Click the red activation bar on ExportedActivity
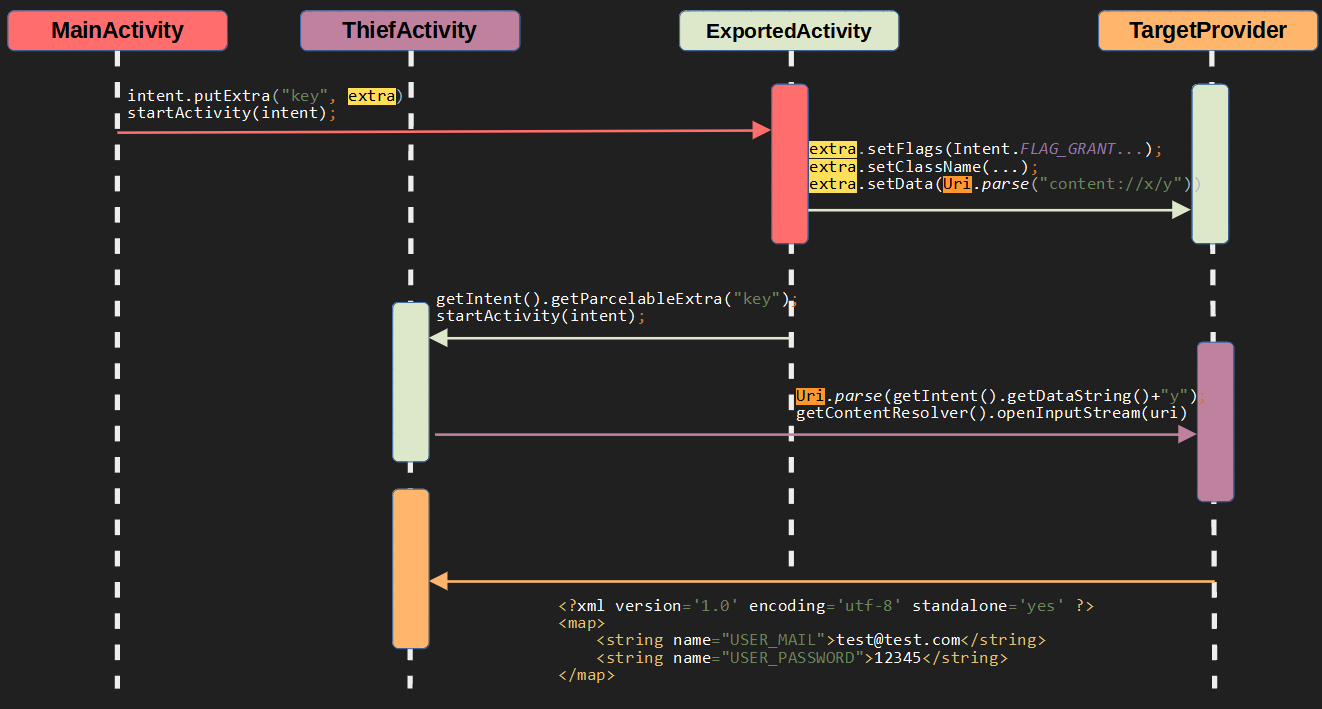 coord(789,163)
